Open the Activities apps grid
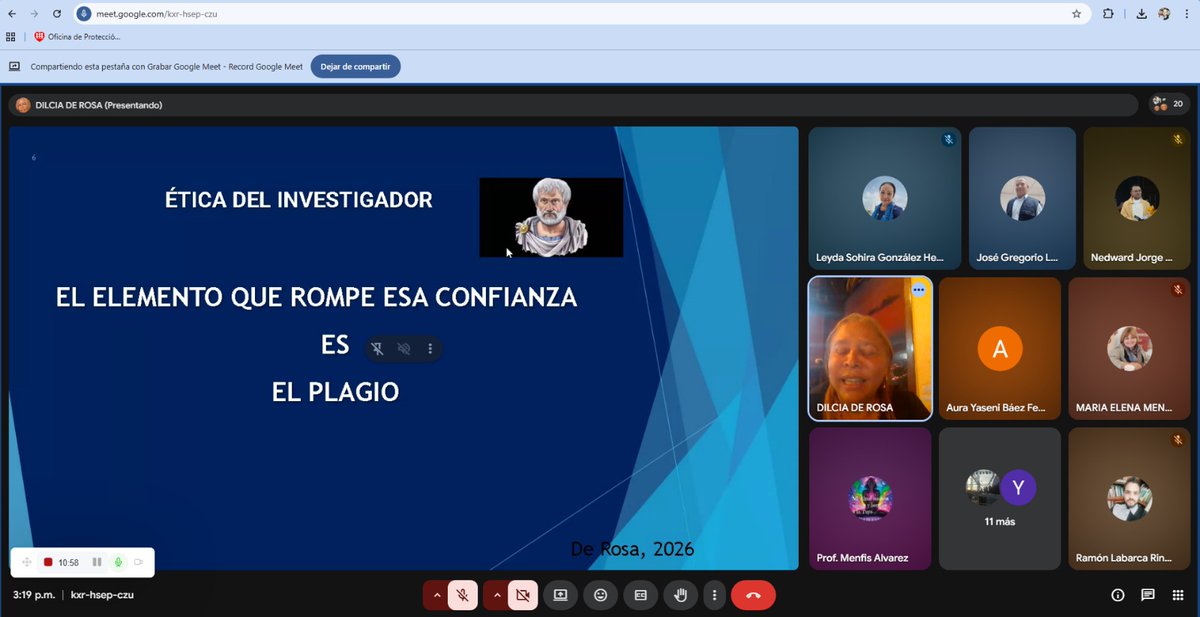The height and width of the screenshot is (617, 1200). (x=1180, y=595)
